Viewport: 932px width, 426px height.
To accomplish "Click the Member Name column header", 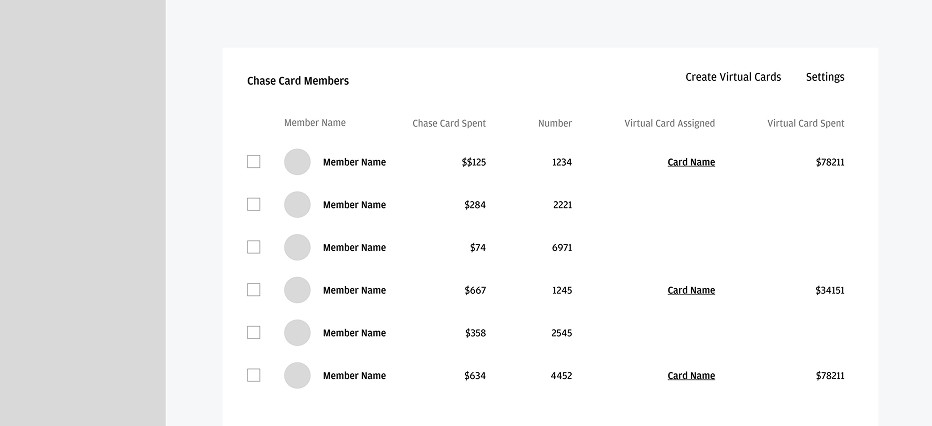I will (x=315, y=123).
